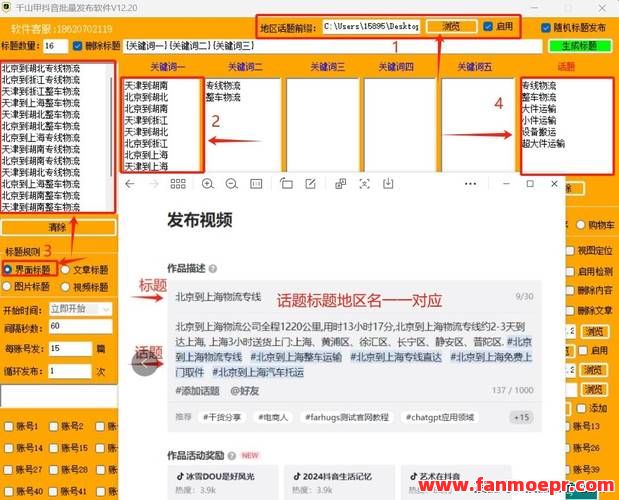The height and width of the screenshot is (500, 619).
Task: Select the #电商人 recommended tag
Action: [x=273, y=418]
